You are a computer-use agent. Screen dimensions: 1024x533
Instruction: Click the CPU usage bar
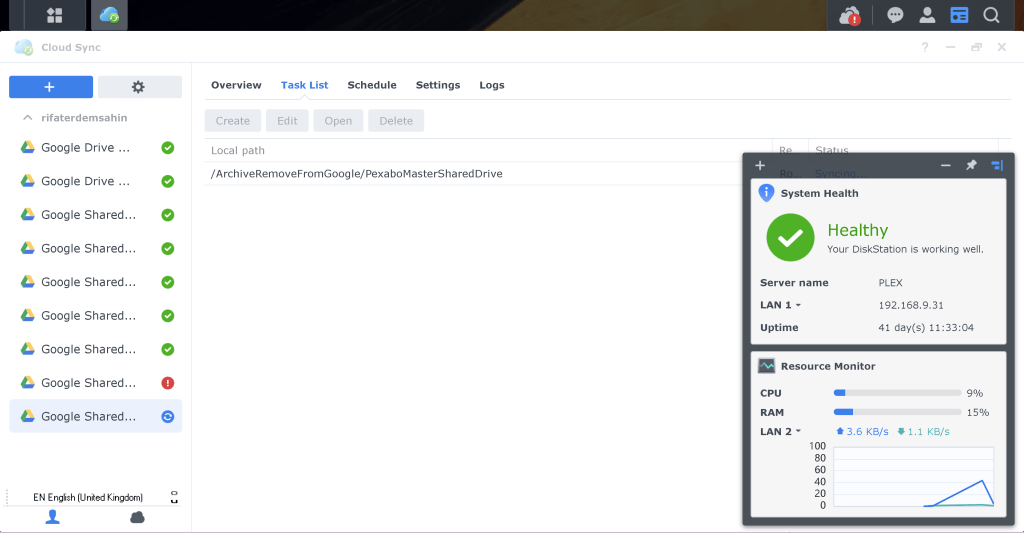(897, 393)
